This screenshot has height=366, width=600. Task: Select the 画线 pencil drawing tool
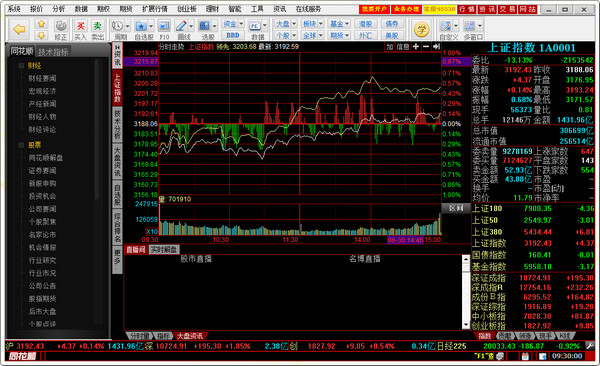[181, 26]
